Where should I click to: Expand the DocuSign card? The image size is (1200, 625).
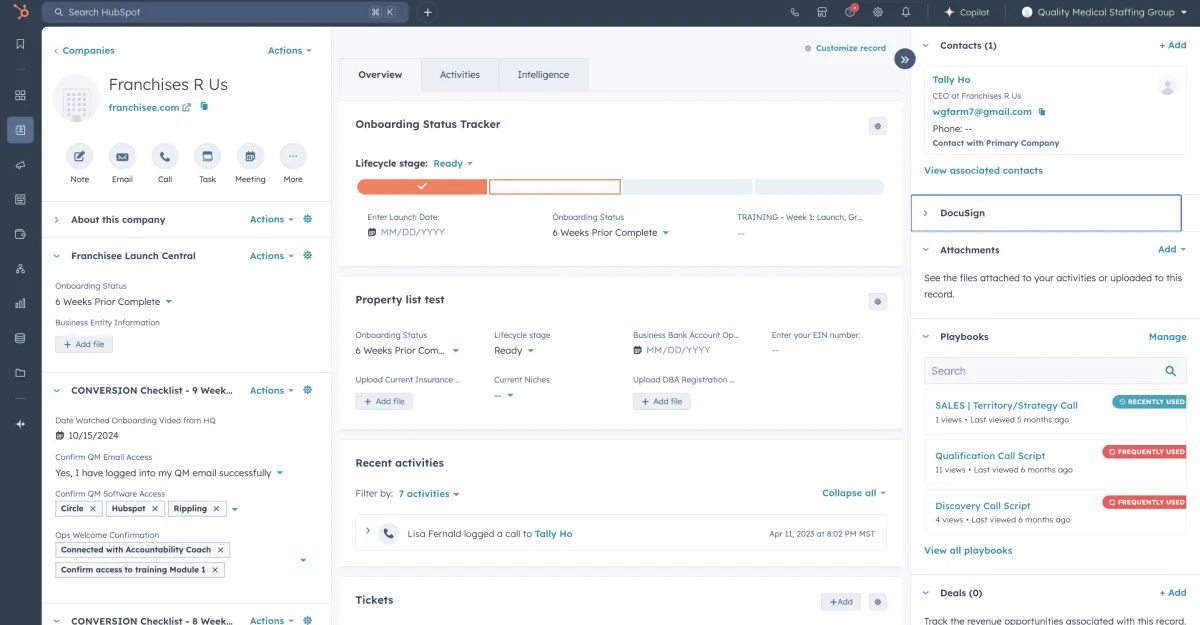[x=926, y=213]
